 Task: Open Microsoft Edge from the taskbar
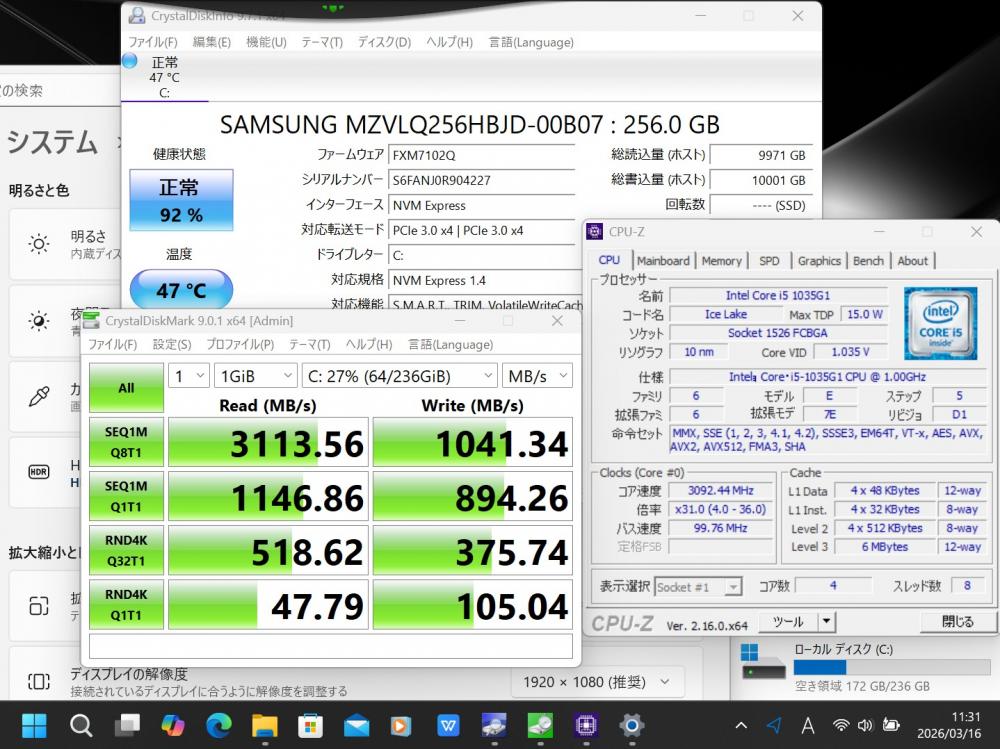(219, 724)
